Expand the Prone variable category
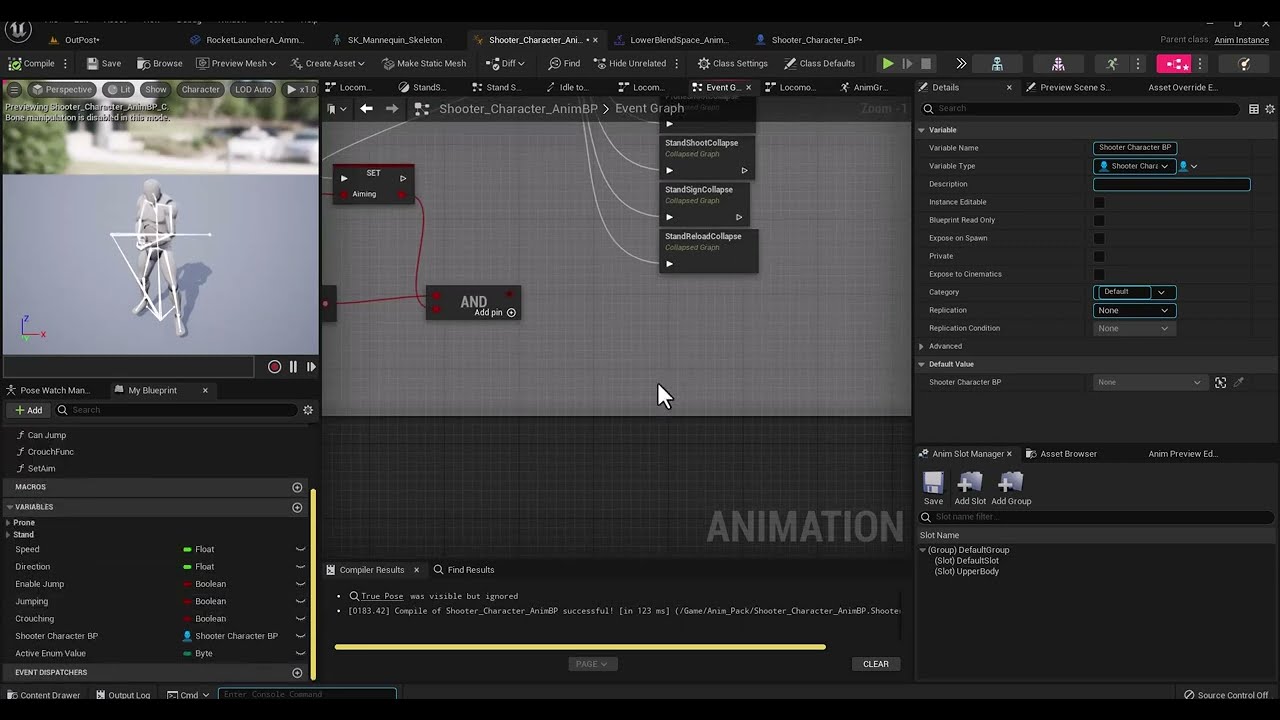This screenshot has height=720, width=1280. pyautogui.click(x=9, y=523)
